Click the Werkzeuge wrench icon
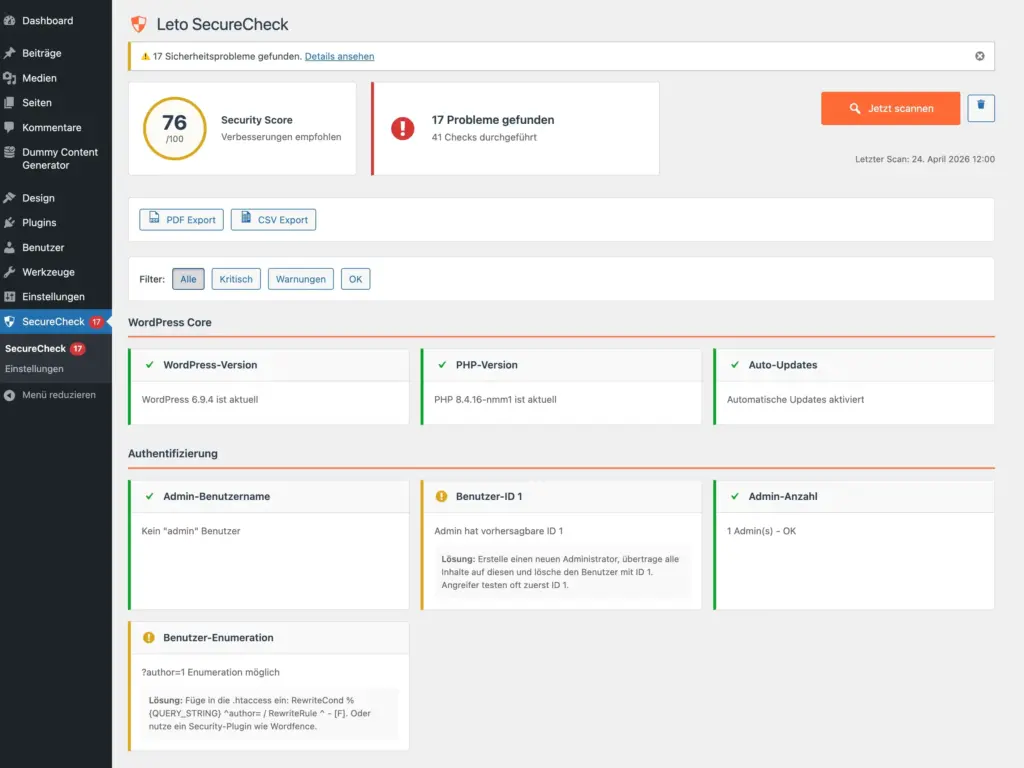 coord(9,272)
